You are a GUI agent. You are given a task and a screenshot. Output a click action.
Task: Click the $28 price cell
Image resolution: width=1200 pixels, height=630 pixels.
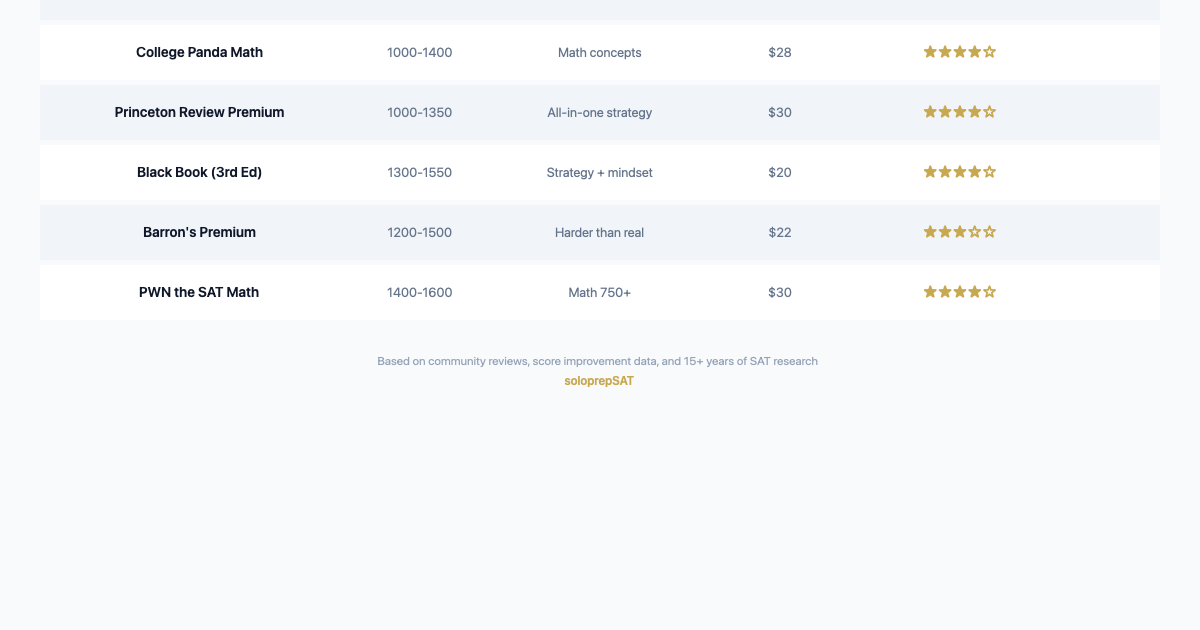tap(780, 52)
